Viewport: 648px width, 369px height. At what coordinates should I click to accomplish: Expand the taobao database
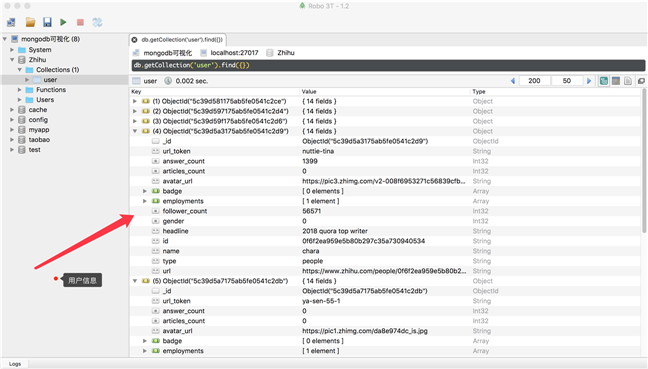click(12, 140)
